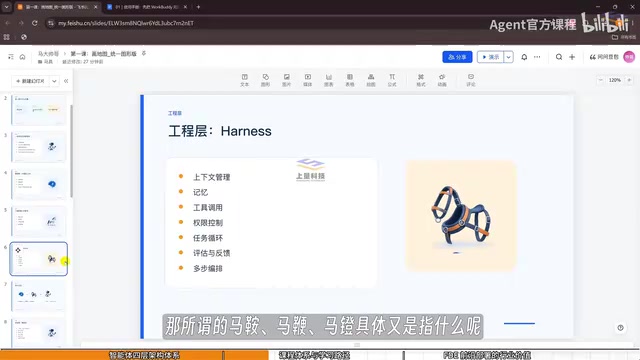Image resolution: width=640 pixels, height=360 pixels.
Task: Go to Feishu home icon
Action: pyautogui.click(x=22, y=57)
